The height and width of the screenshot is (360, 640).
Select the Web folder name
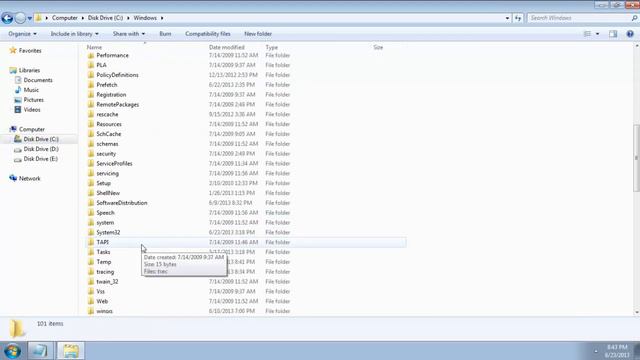coord(102,301)
